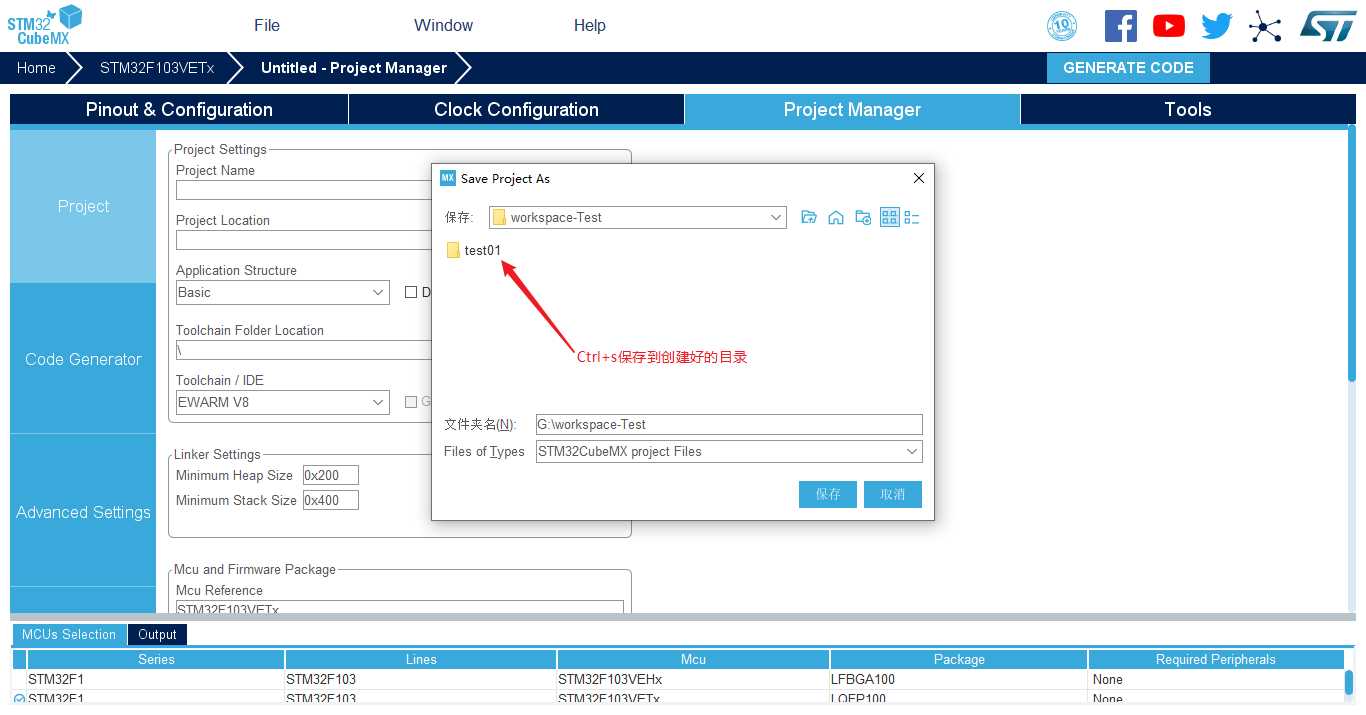This screenshot has height=715, width=1366.
Task: Open the Project Manager tab
Action: [x=852, y=110]
